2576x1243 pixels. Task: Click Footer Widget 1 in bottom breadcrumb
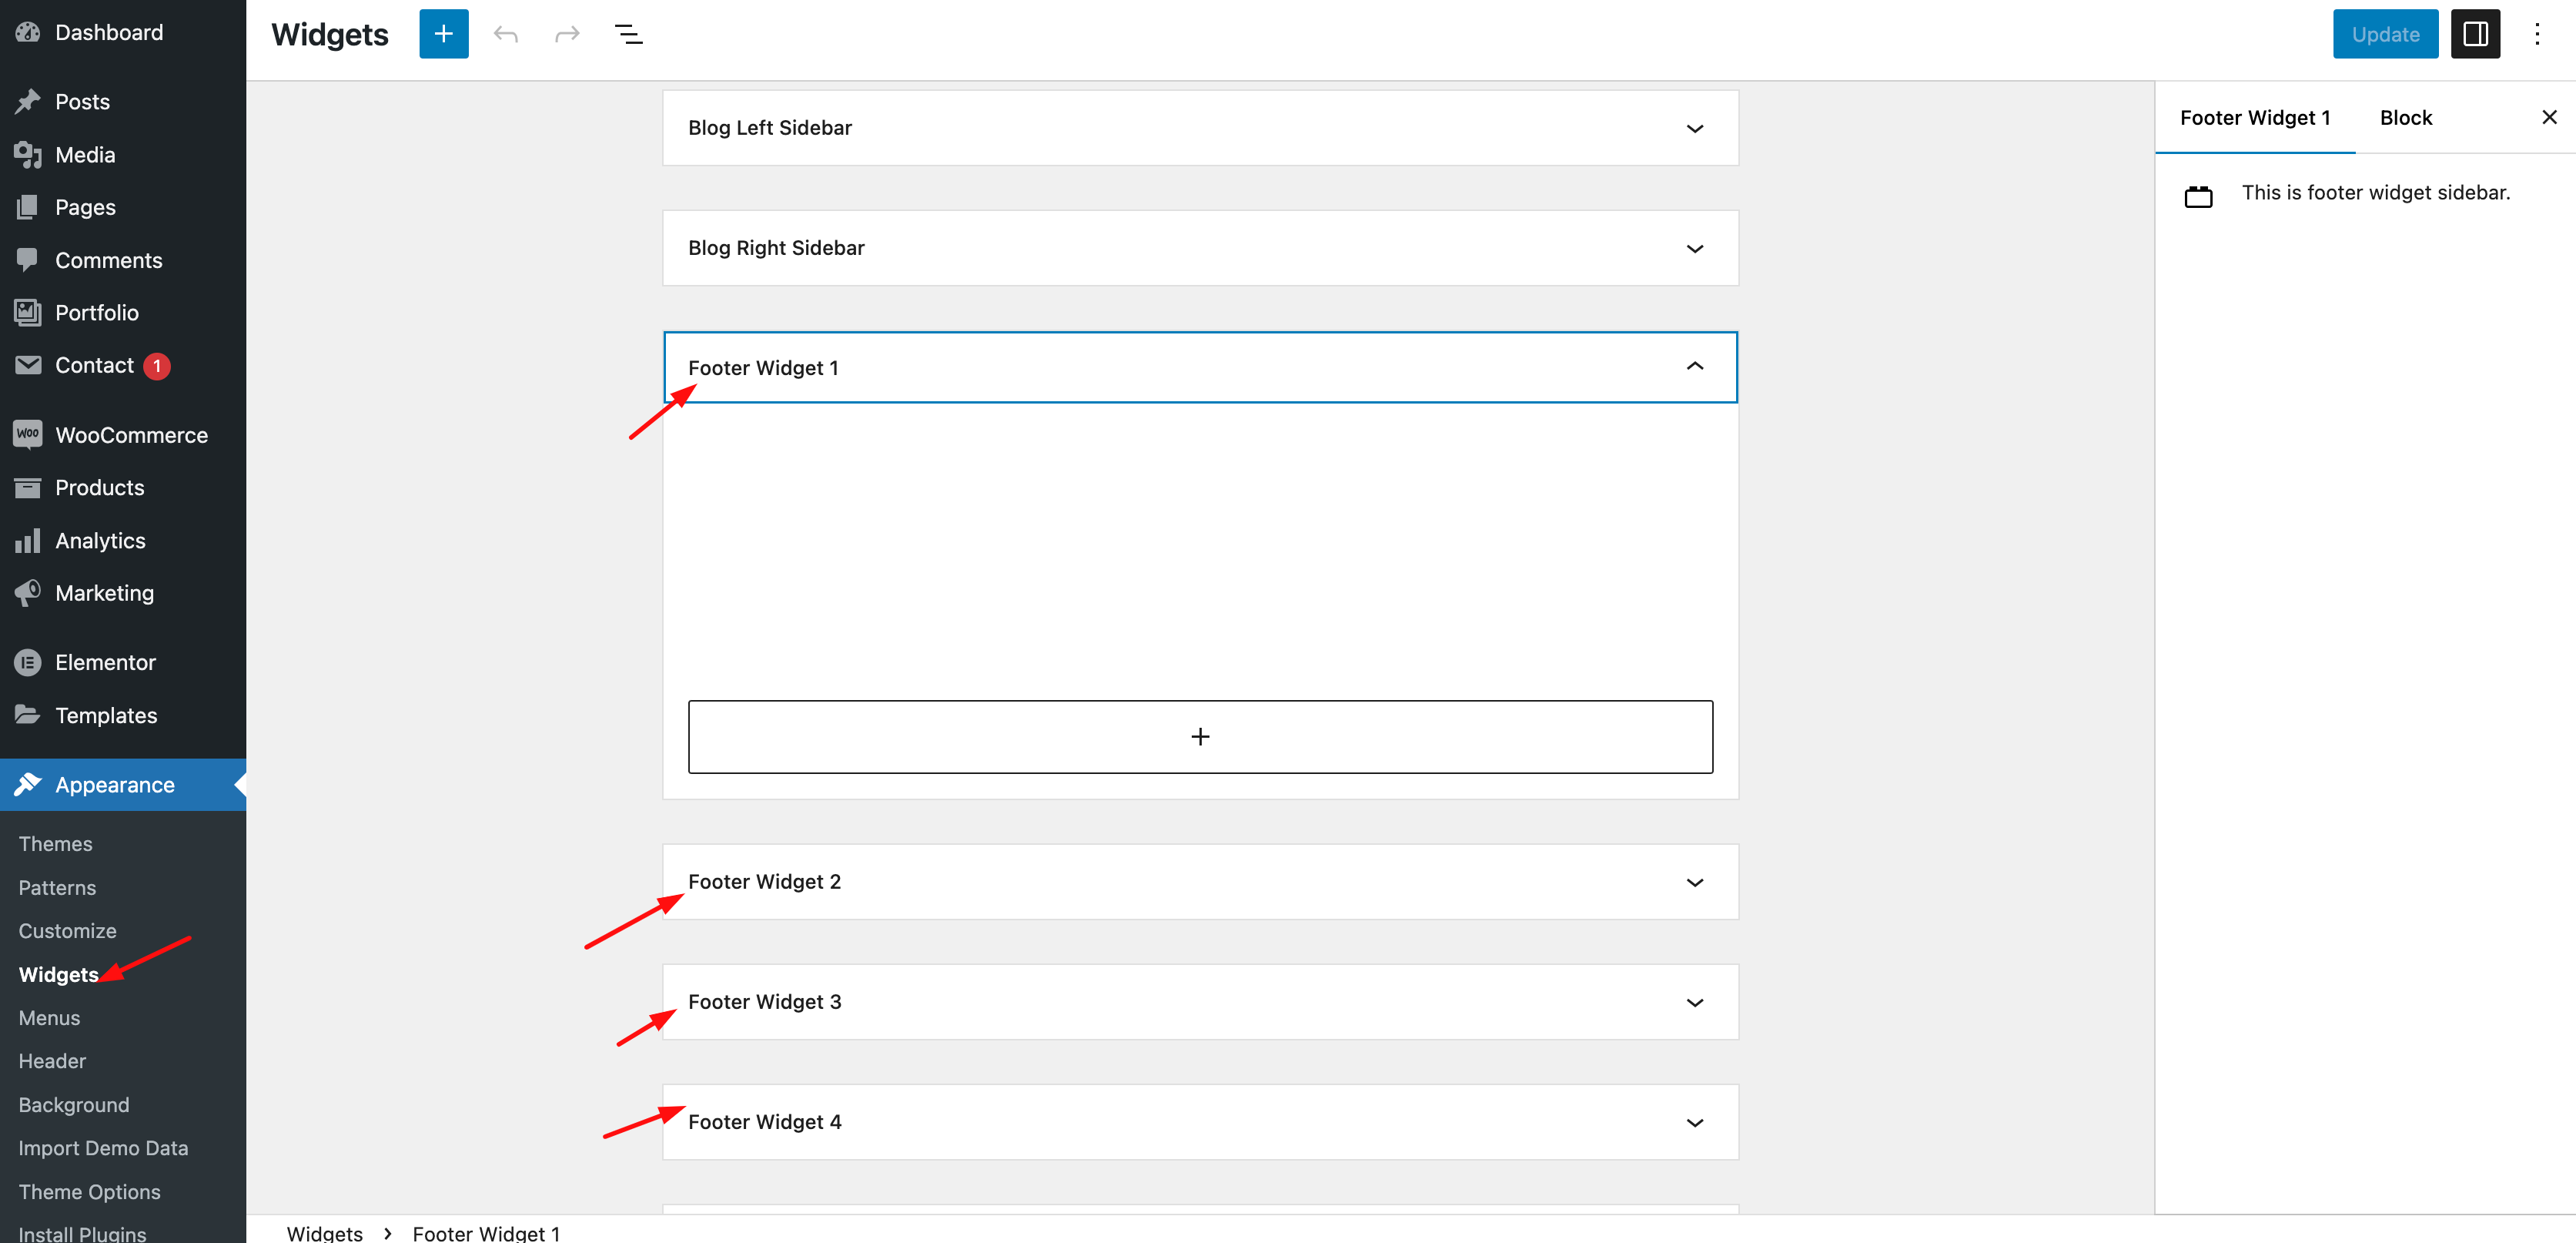pos(486,1232)
